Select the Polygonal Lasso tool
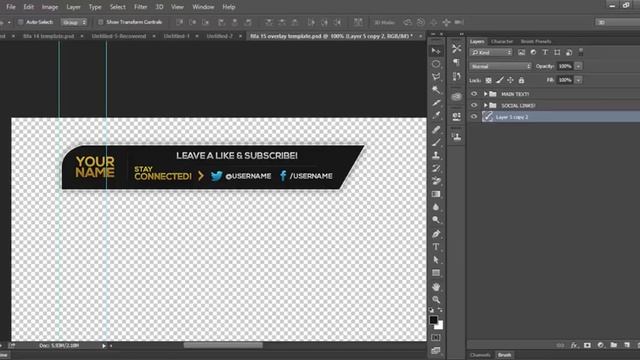 click(436, 77)
